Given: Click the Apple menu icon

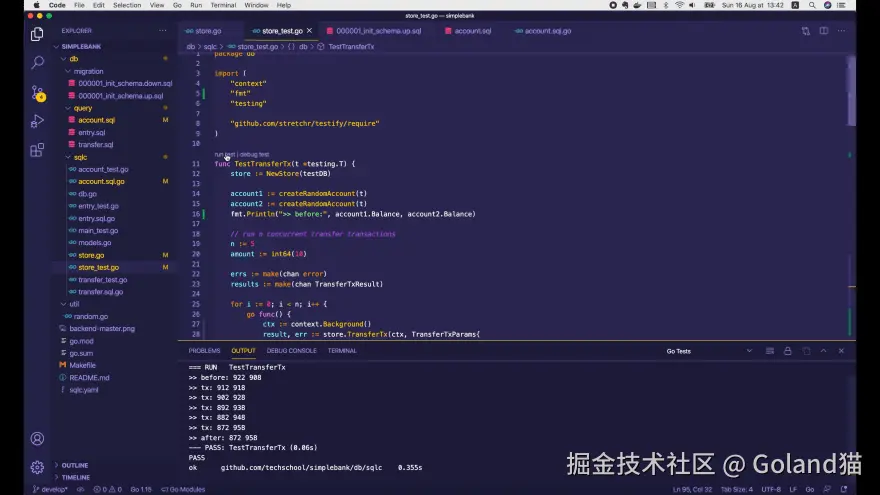Looking at the screenshot, I should coord(36,5).
